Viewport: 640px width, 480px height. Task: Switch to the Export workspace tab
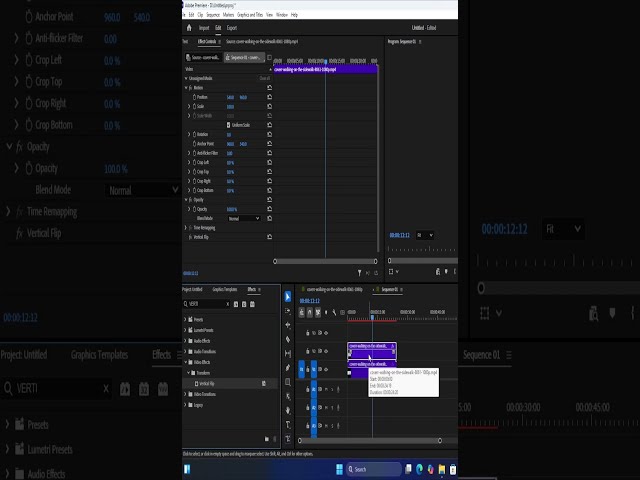pos(232,28)
